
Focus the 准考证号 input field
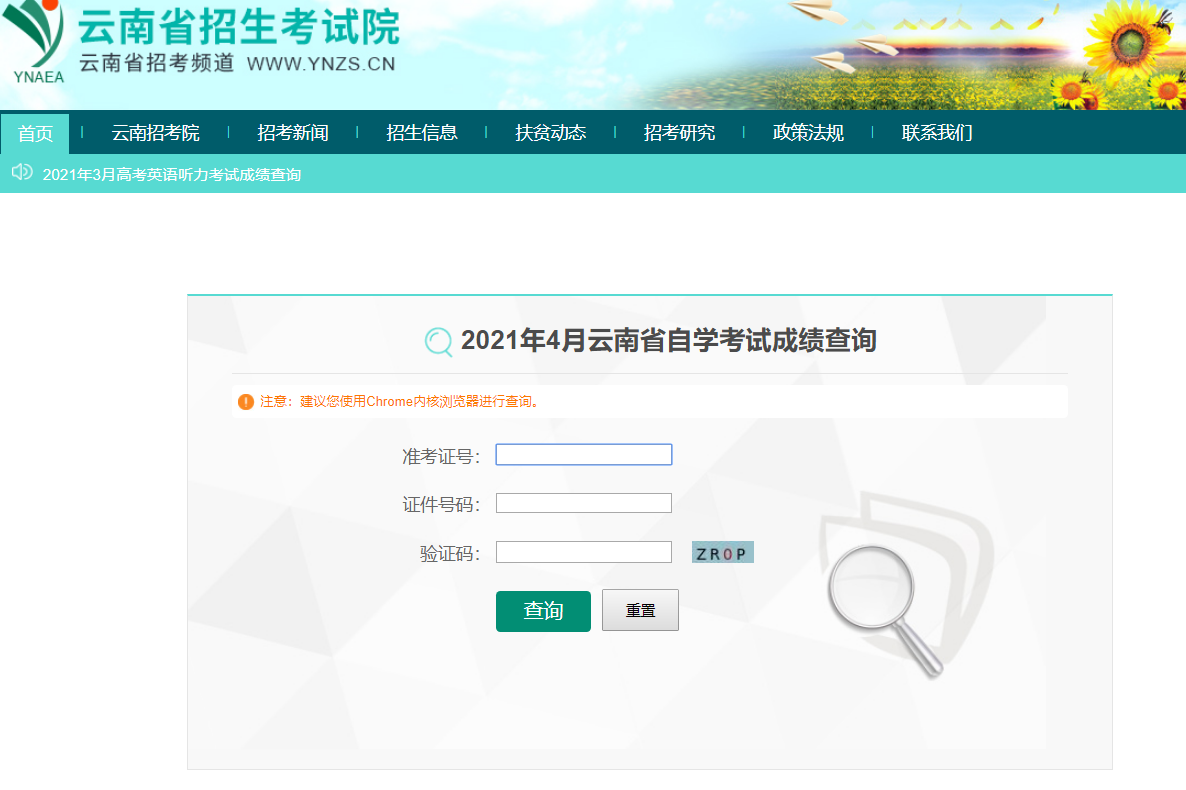(x=583, y=455)
